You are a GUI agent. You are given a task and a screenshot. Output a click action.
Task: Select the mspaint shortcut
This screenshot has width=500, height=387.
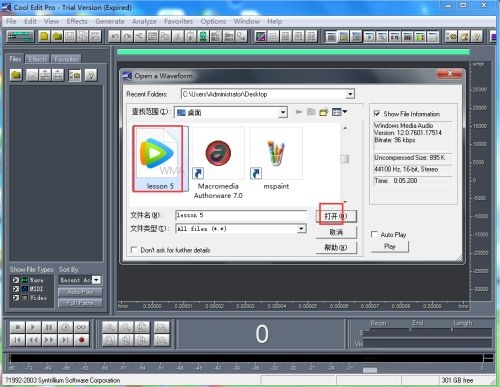[276, 159]
